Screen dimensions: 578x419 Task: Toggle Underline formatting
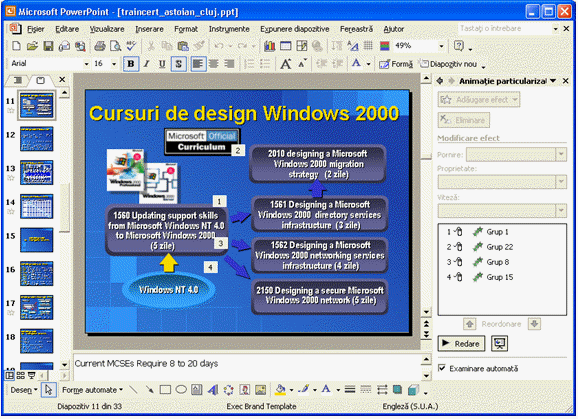tap(162, 64)
